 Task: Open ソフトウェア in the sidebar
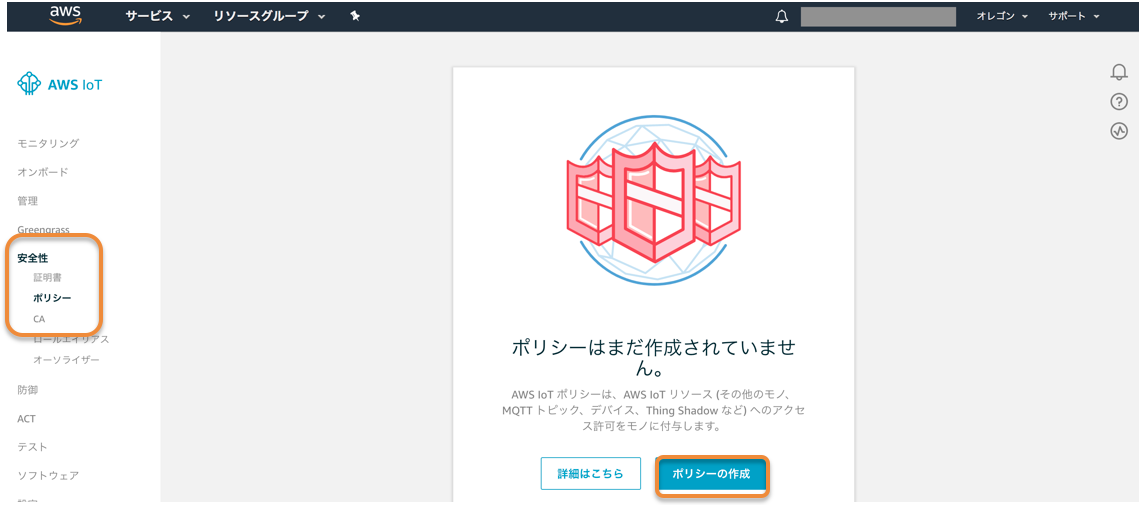pyautogui.click(x=48, y=476)
